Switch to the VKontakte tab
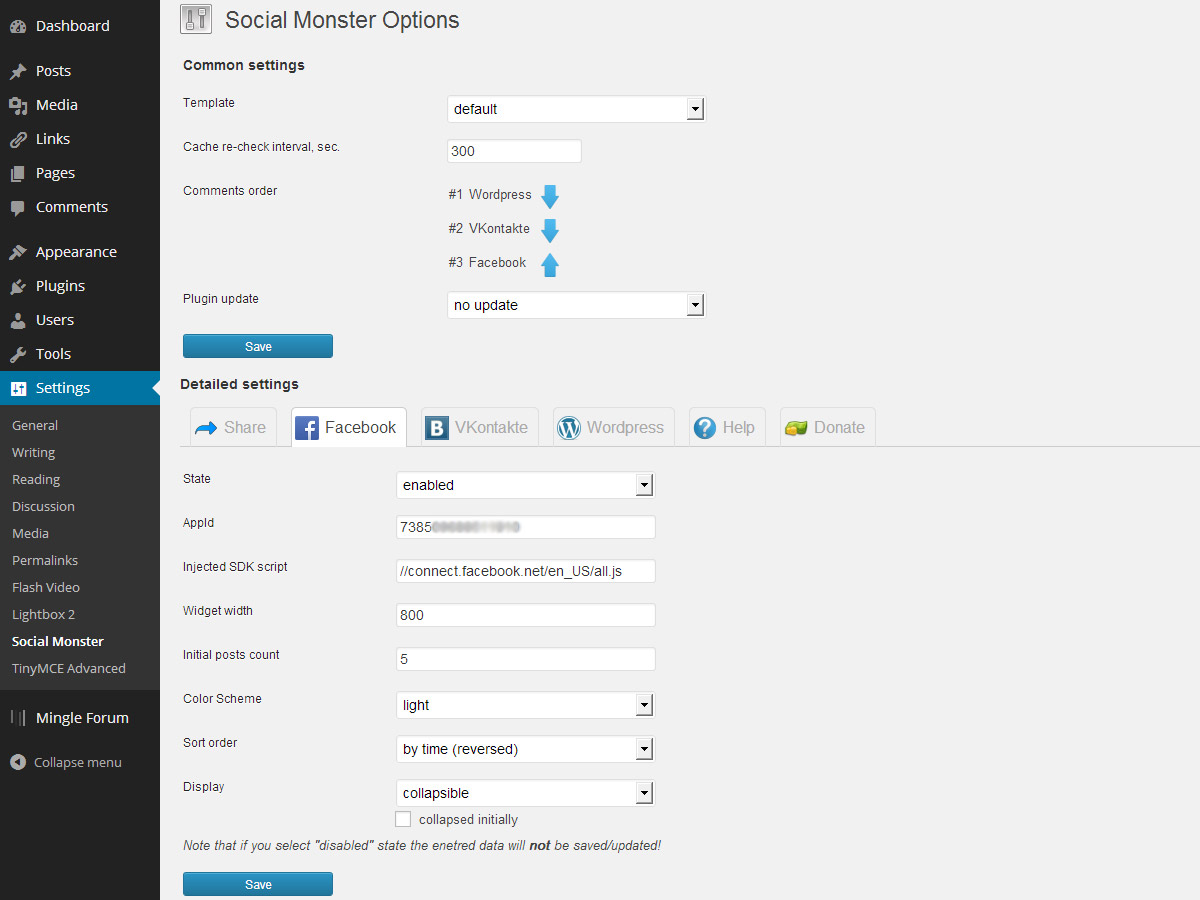Screen dimensions: 1200x900 tap(480, 427)
